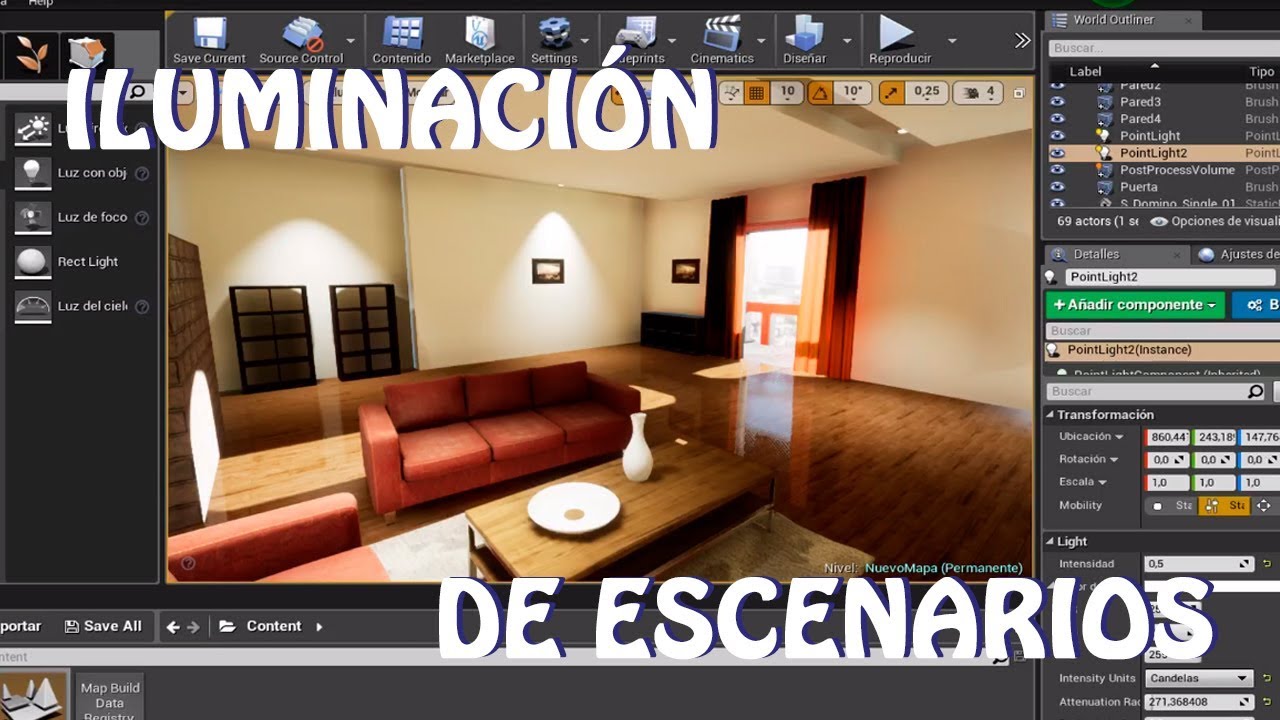Set Mobility to Stationary
The height and width of the screenshot is (720, 1280).
click(x=1224, y=506)
